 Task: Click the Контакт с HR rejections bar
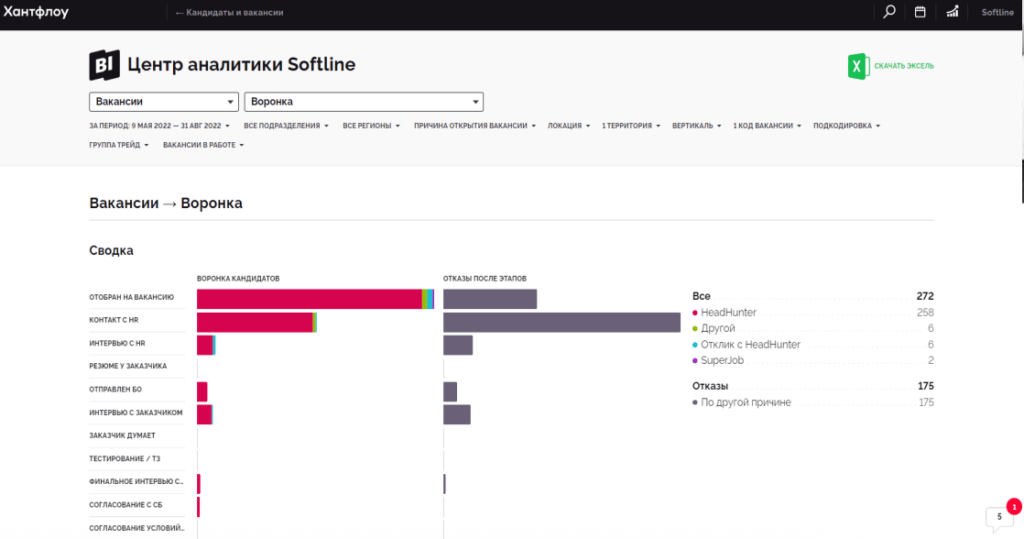(561, 322)
